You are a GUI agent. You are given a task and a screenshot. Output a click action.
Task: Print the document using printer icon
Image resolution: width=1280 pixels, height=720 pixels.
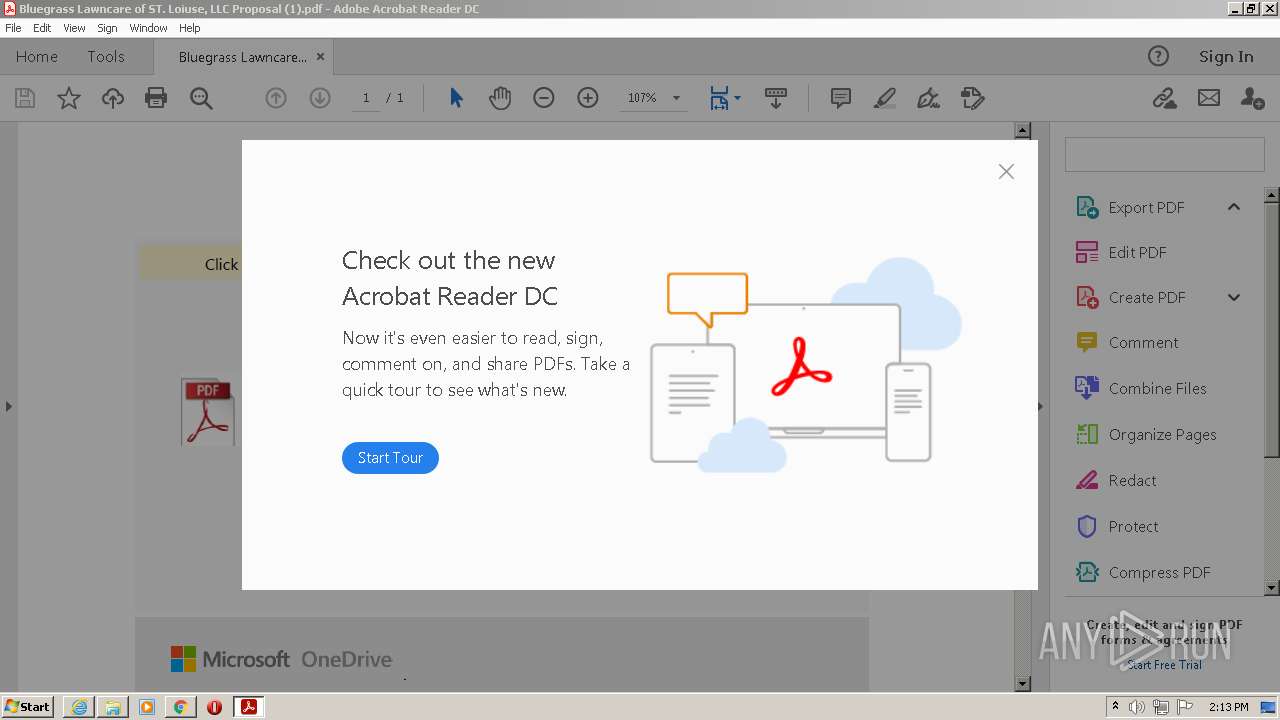pyautogui.click(x=156, y=98)
